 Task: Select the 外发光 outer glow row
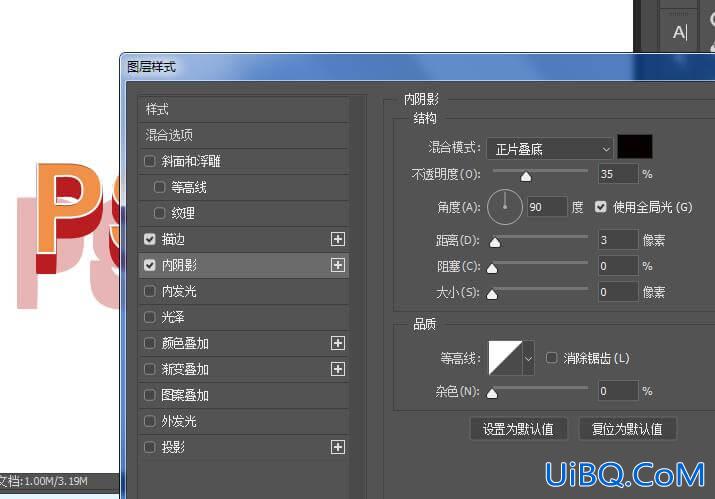(244, 421)
